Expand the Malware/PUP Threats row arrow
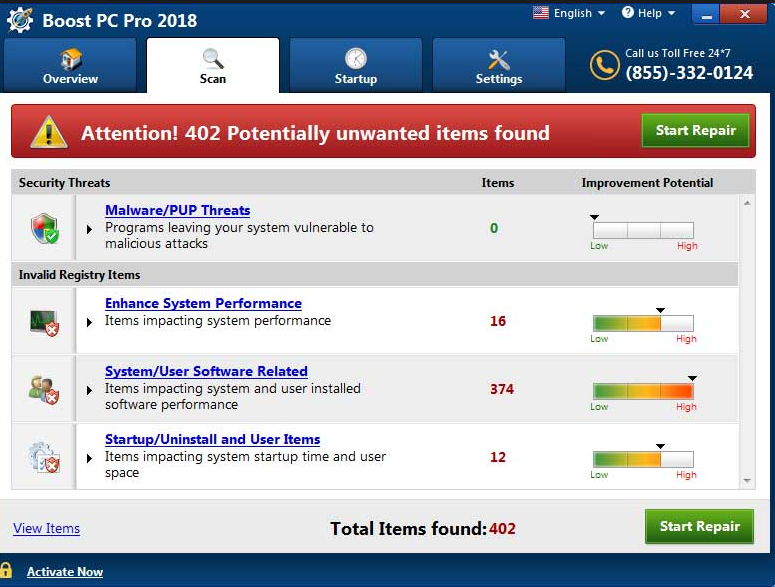 coord(90,229)
